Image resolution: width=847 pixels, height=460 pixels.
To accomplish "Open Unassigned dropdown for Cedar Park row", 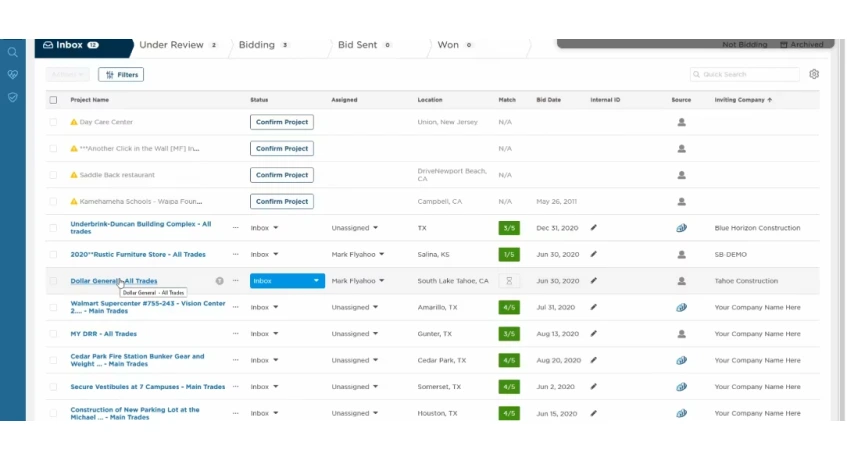I will (355, 360).
